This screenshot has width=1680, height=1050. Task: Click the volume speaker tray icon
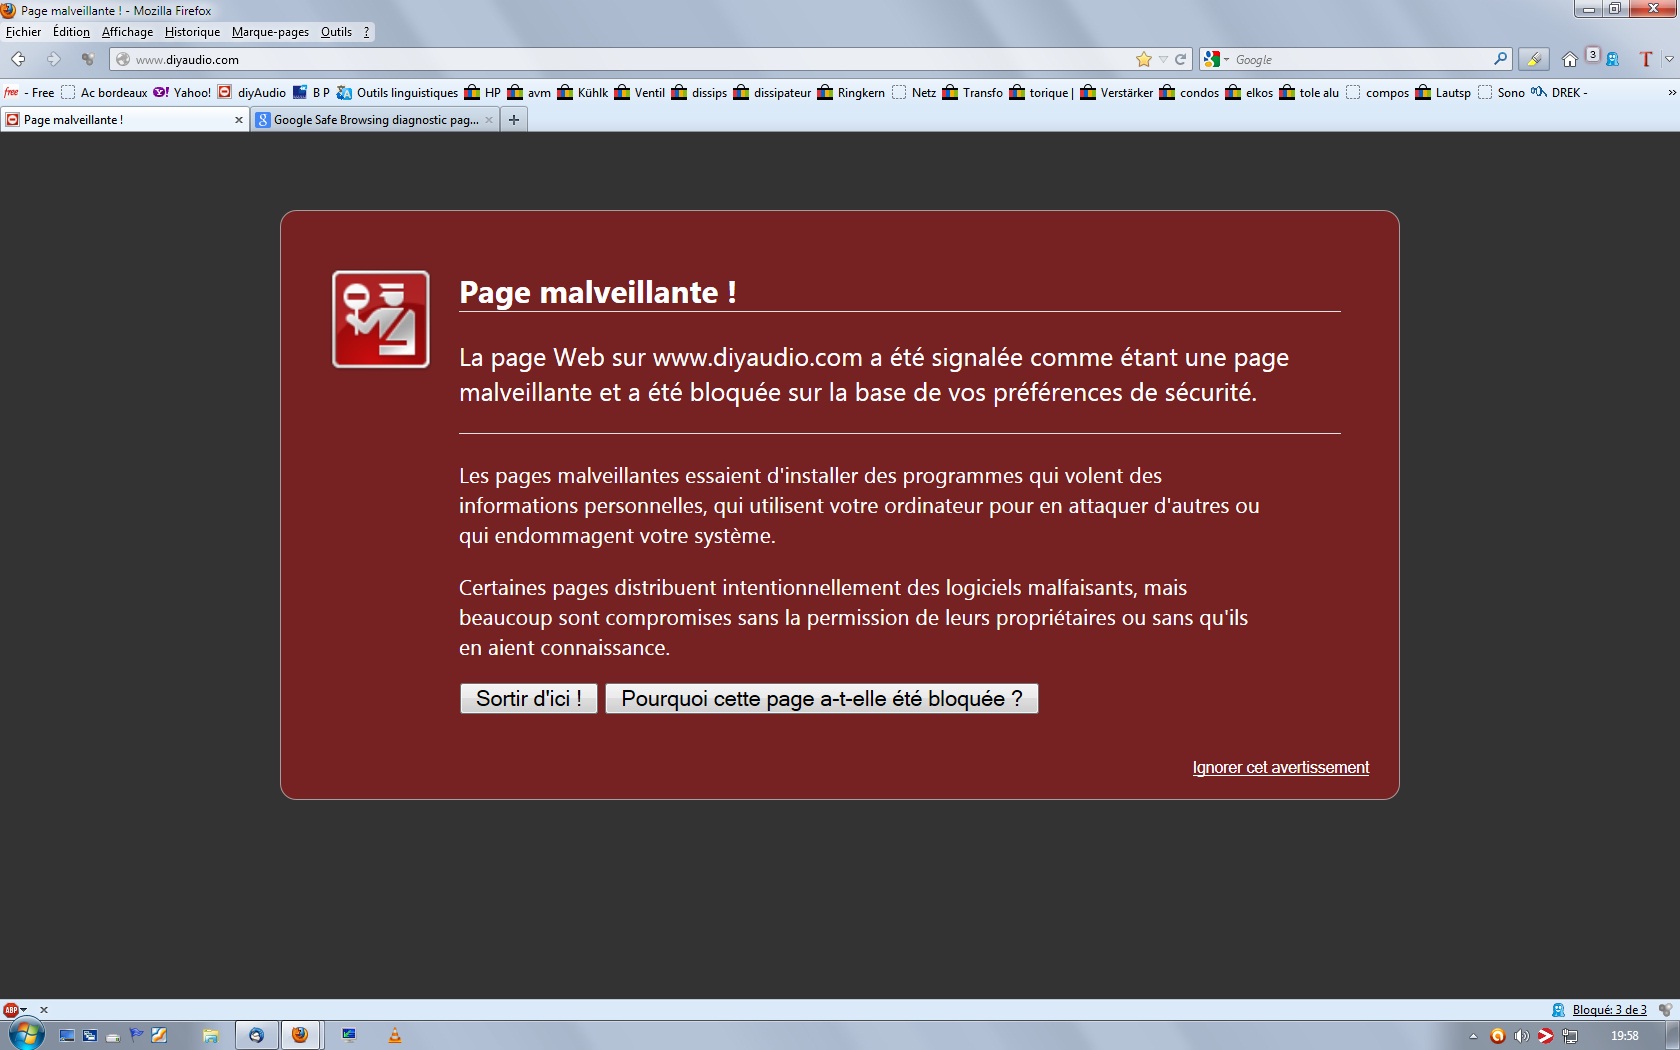[x=1521, y=1036]
